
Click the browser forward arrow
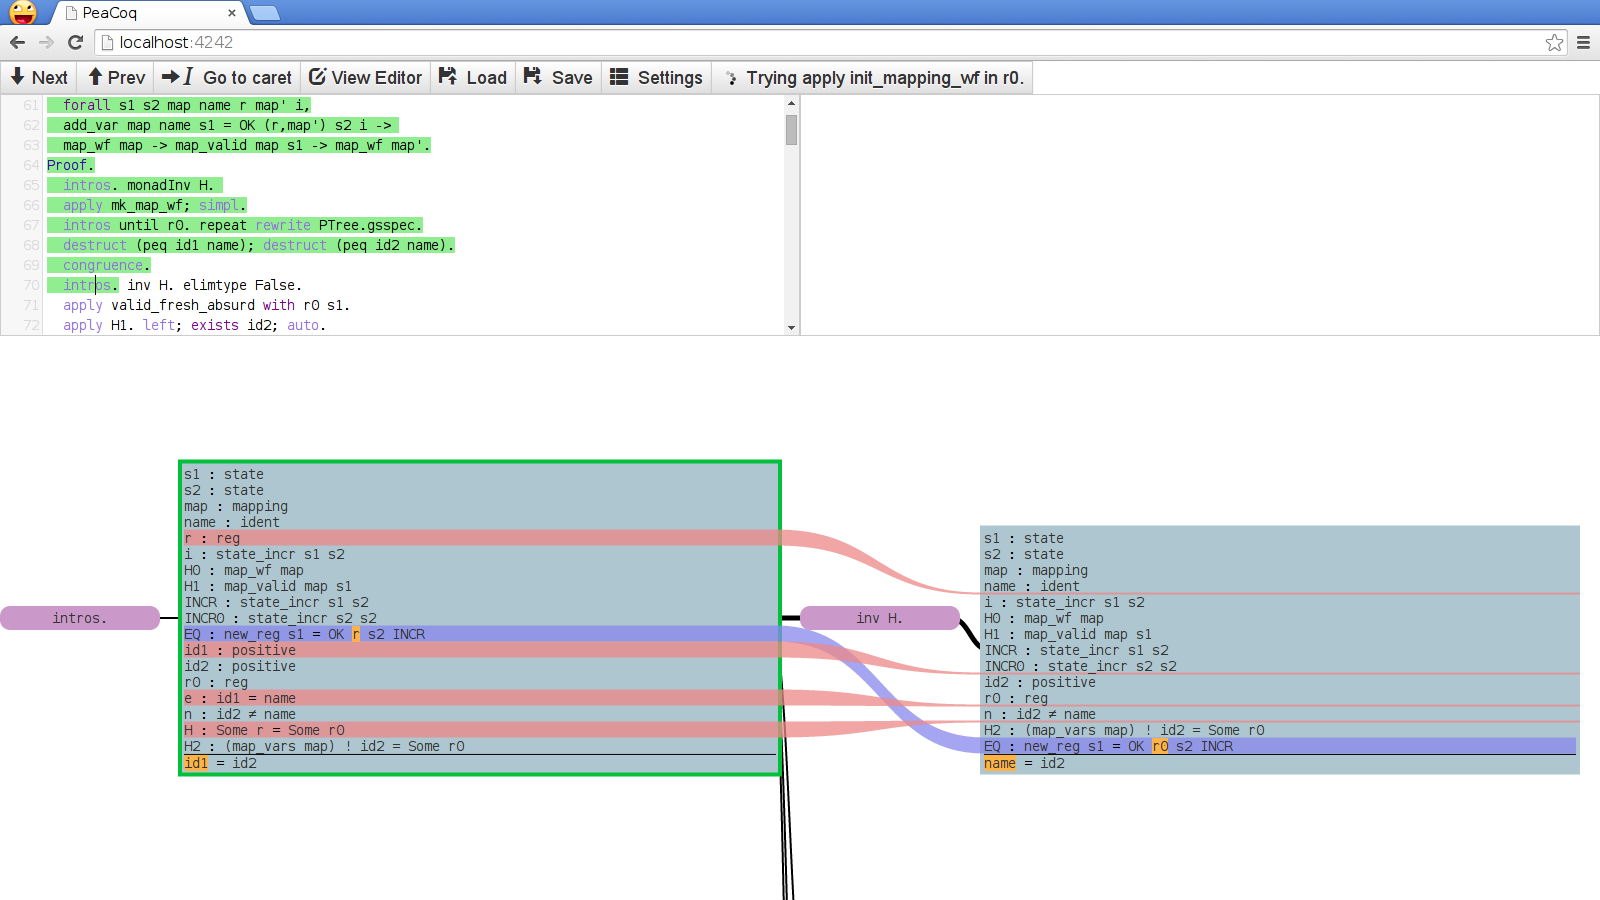[46, 42]
